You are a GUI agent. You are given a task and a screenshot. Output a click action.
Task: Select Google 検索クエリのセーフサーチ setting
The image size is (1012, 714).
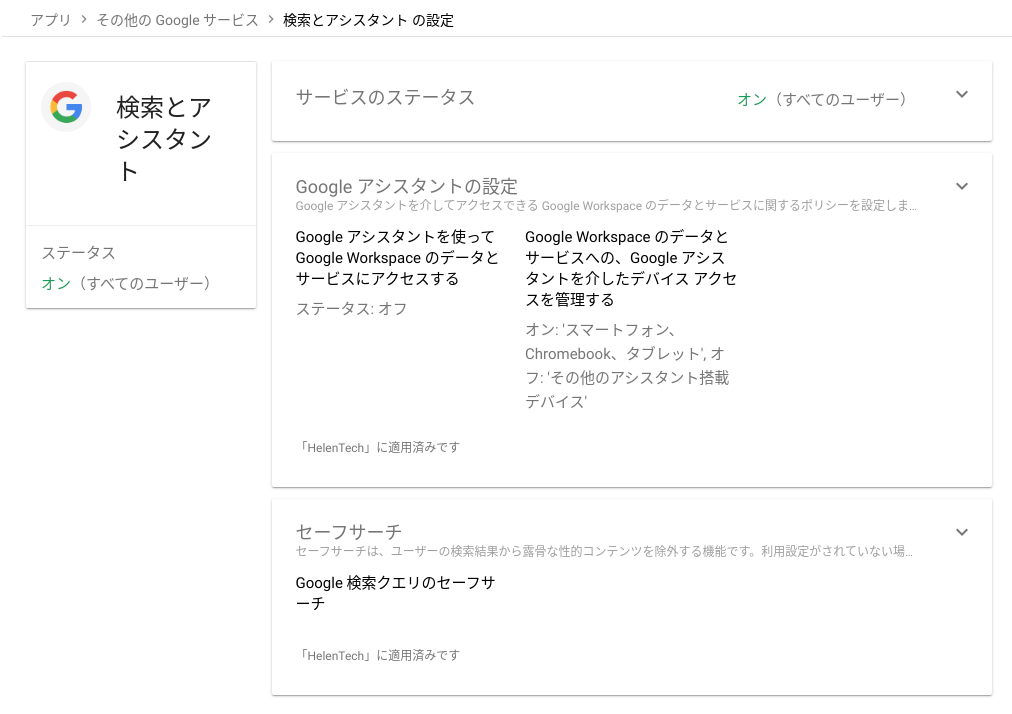pyautogui.click(x=397, y=593)
